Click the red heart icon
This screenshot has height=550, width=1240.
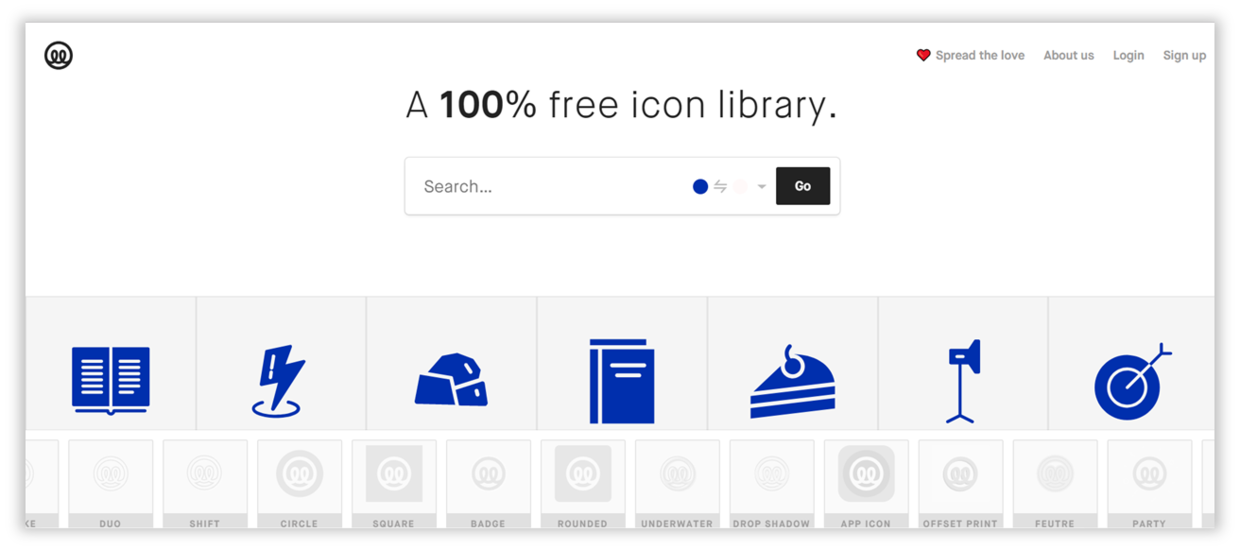(x=923, y=56)
